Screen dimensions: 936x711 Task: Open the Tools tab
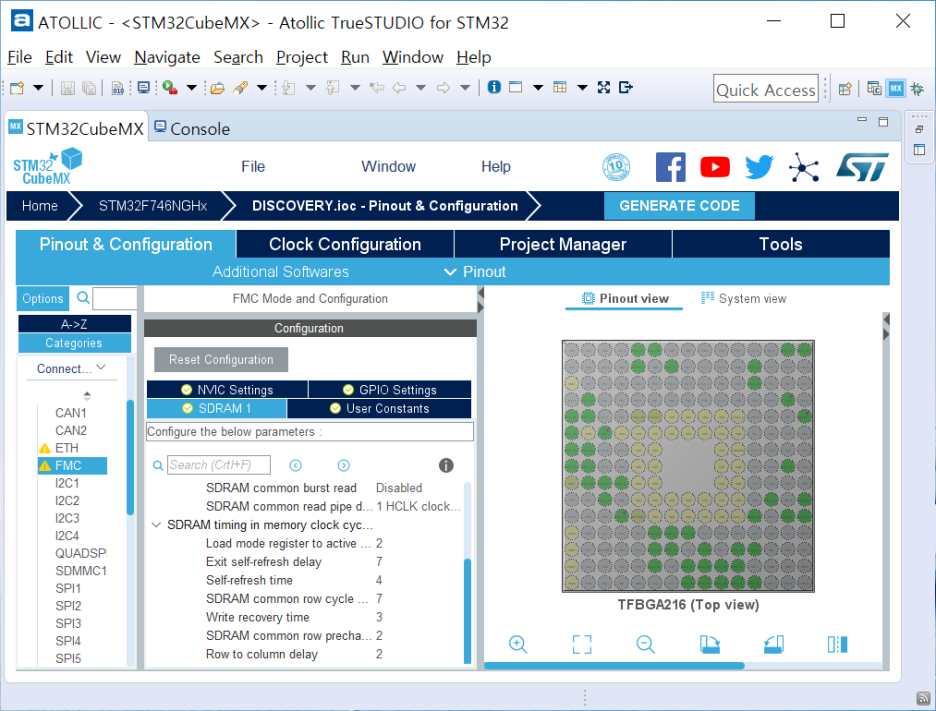click(x=781, y=244)
